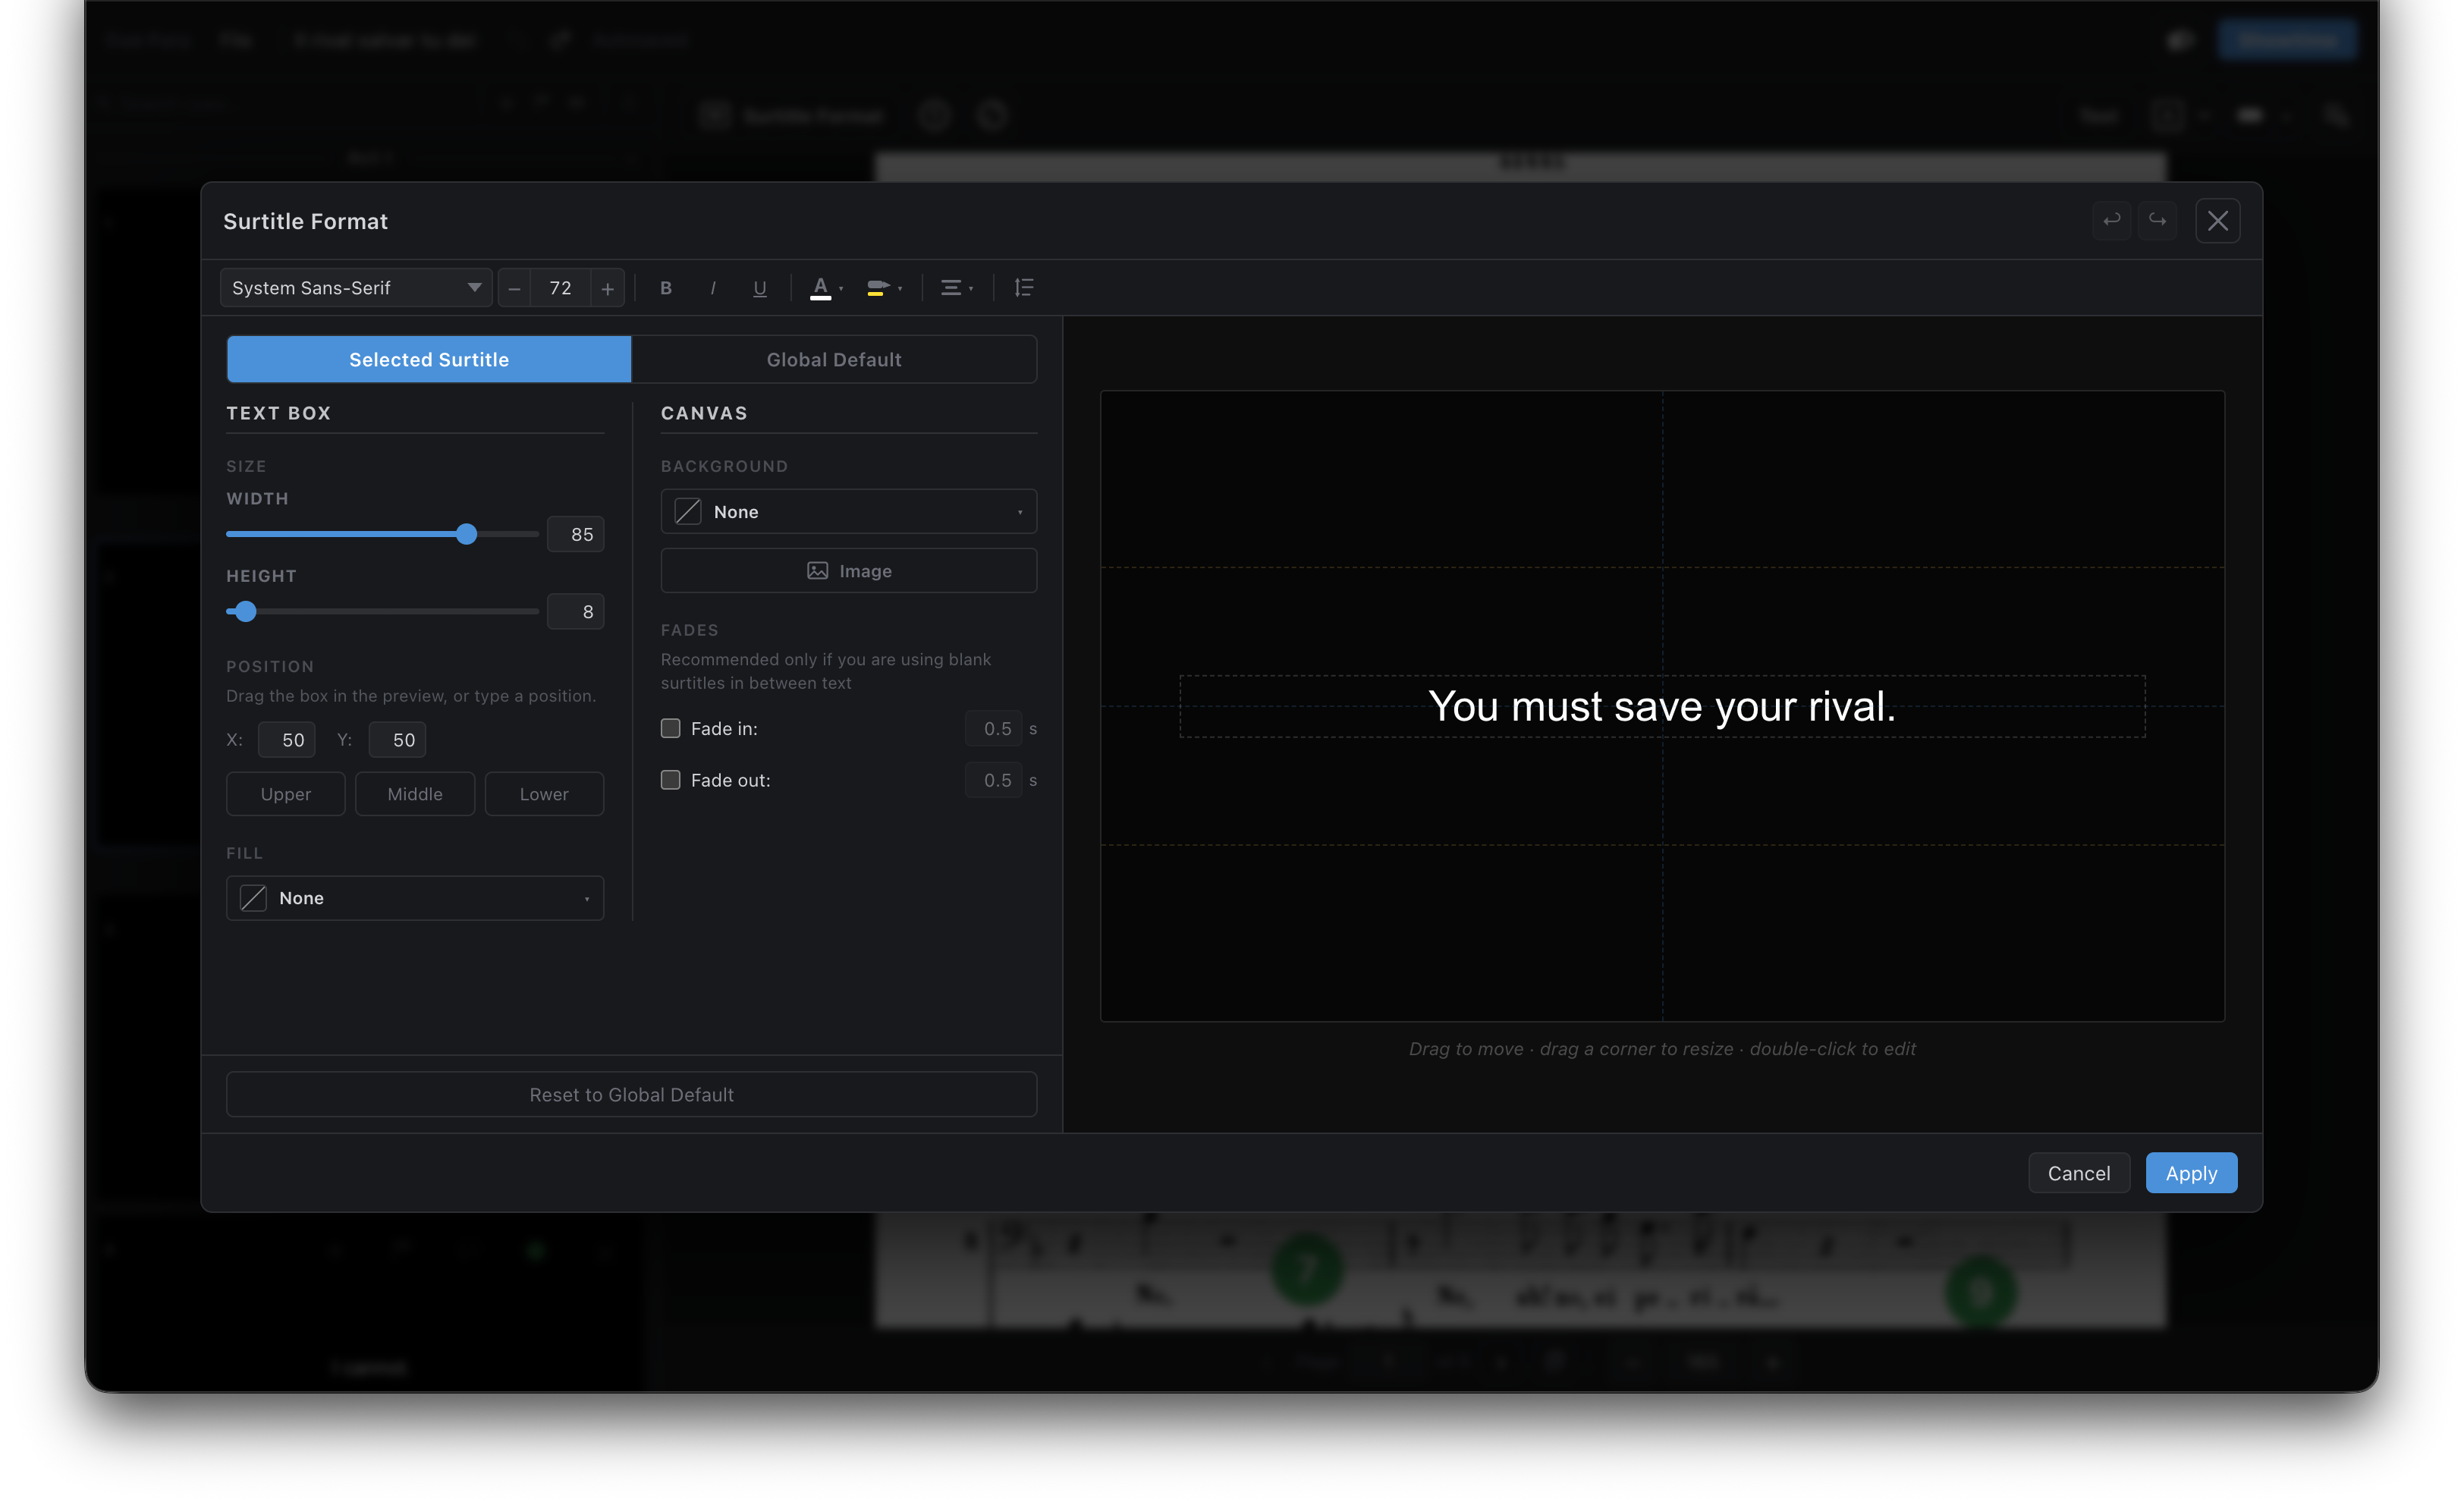
Task: Set position to Upper
Action: (286, 794)
